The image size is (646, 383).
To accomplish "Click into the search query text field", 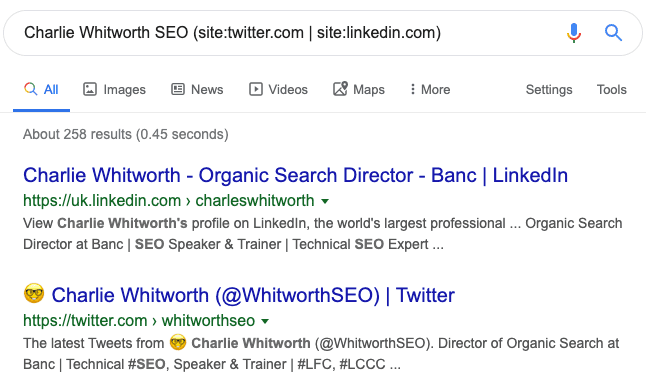I will click(x=288, y=33).
